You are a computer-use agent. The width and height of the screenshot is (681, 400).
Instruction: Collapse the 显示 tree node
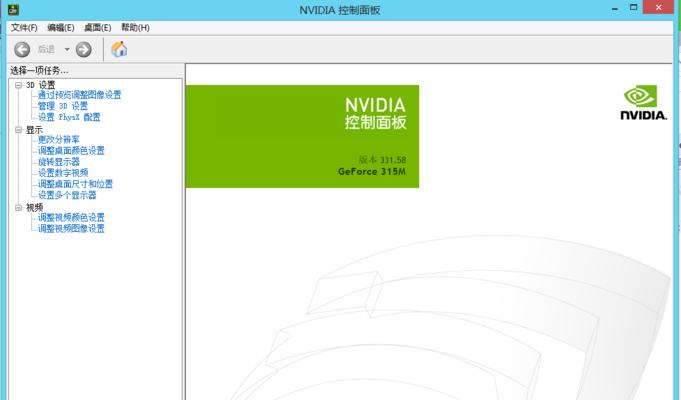(18, 130)
